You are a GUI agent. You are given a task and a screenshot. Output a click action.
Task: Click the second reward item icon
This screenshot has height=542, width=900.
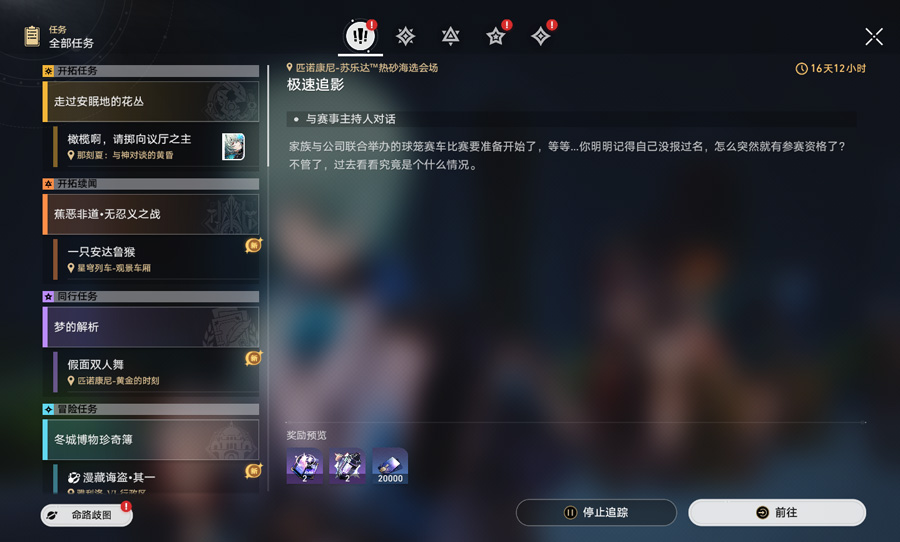[347, 466]
